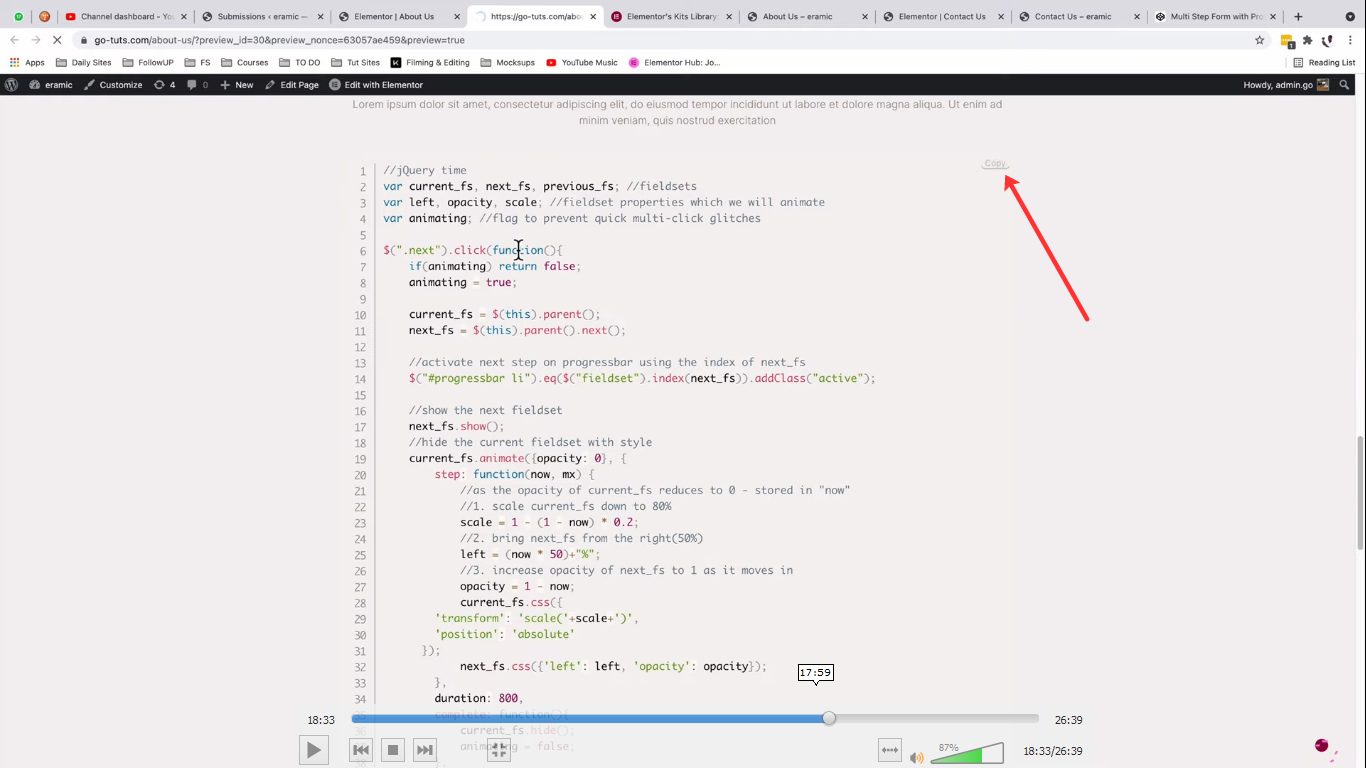
Task: Click code line "next_fs.show();"
Action: tap(457, 426)
